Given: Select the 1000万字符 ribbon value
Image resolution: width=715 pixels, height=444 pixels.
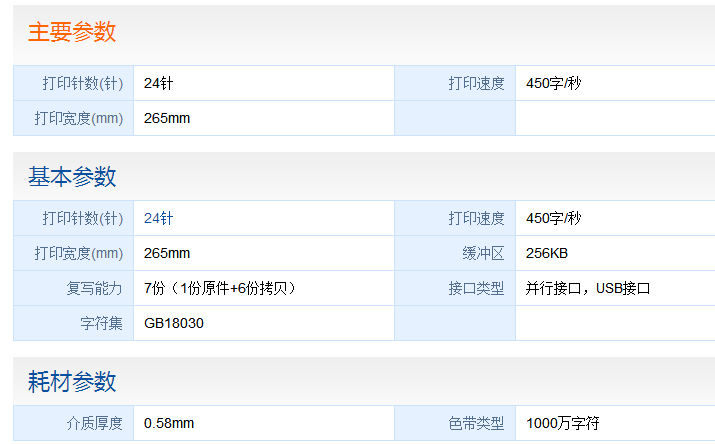Looking at the screenshot, I should pyautogui.click(x=562, y=423).
